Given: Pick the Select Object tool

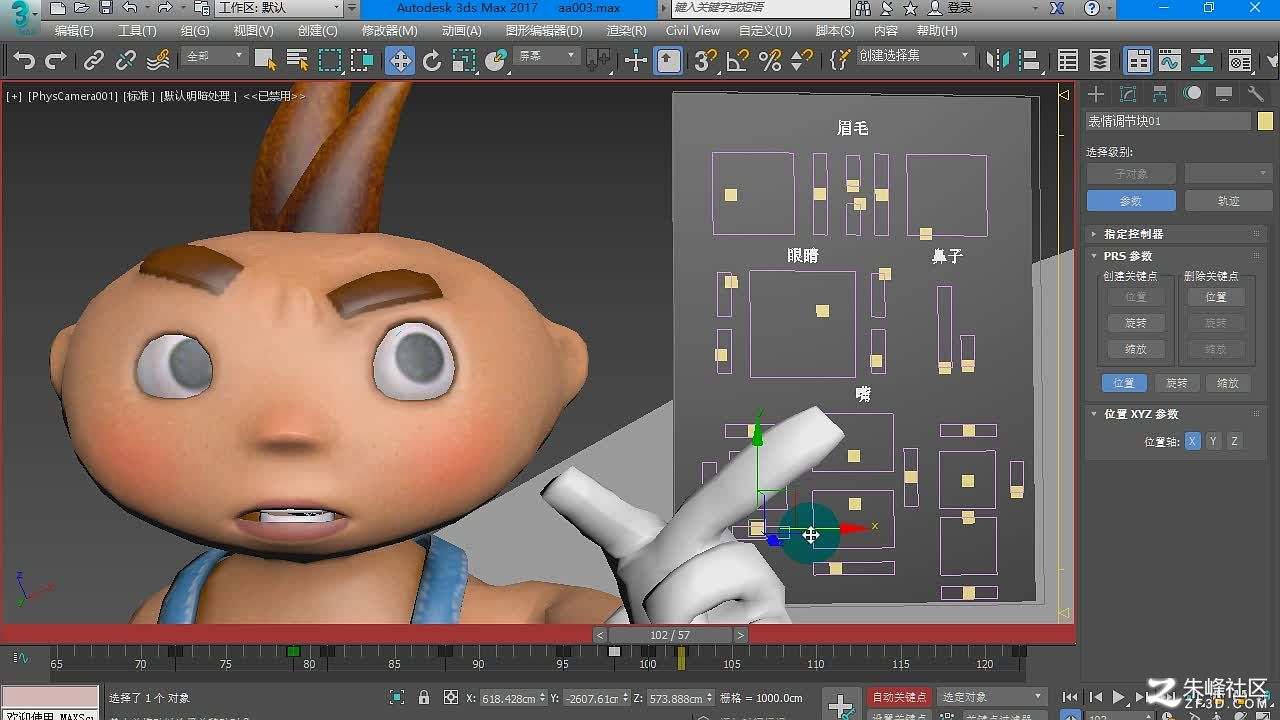Looking at the screenshot, I should [x=265, y=61].
